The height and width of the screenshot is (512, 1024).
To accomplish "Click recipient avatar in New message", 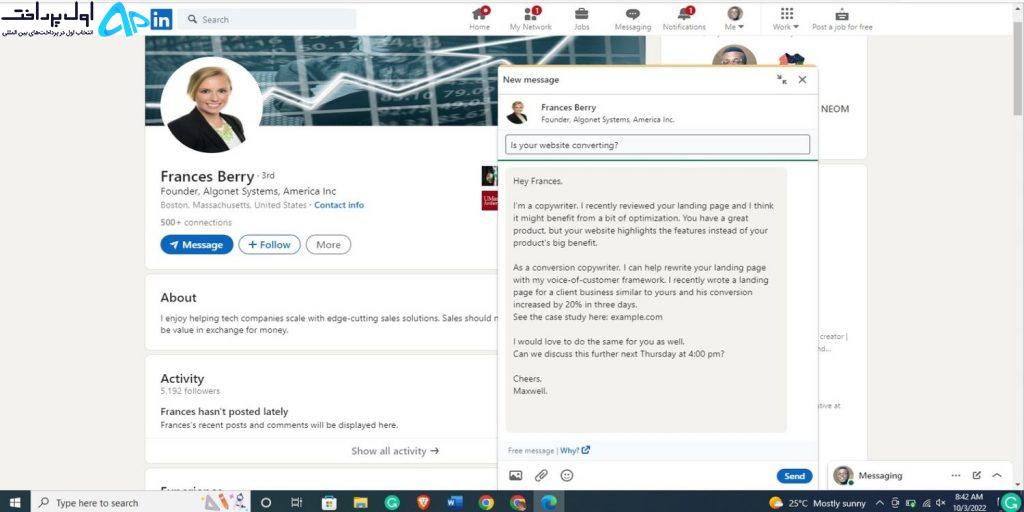I will (x=517, y=112).
